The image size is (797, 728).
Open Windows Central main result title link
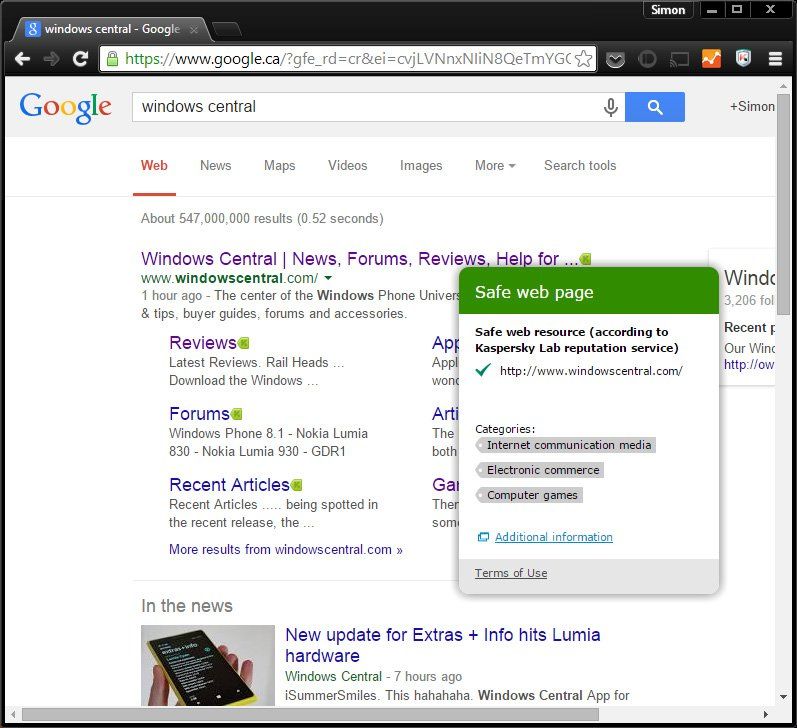(x=359, y=259)
